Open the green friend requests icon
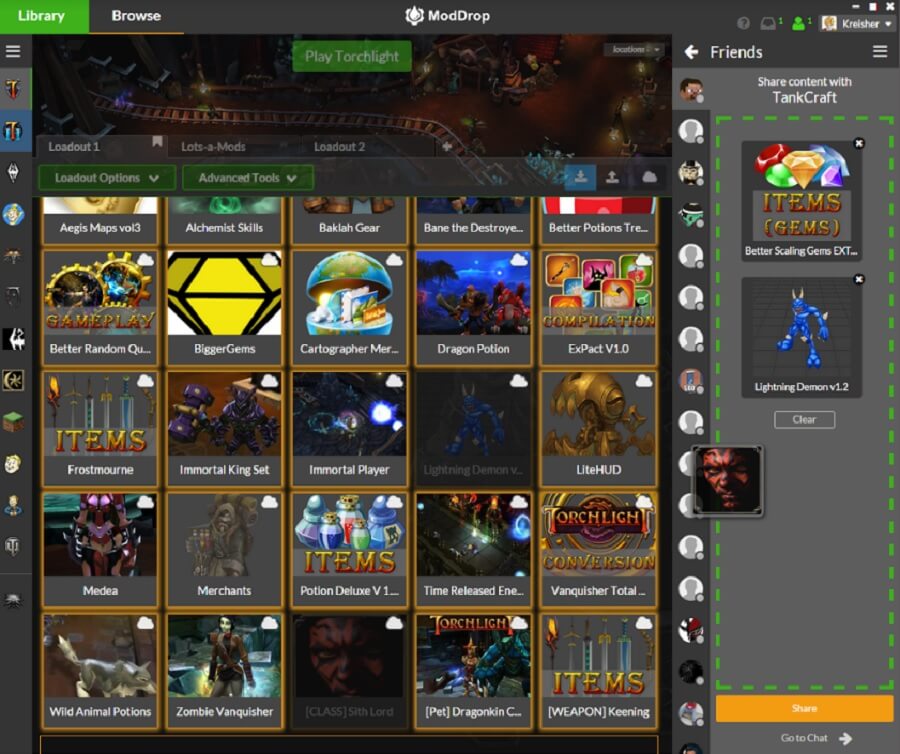The width and height of the screenshot is (900, 754). (798, 24)
